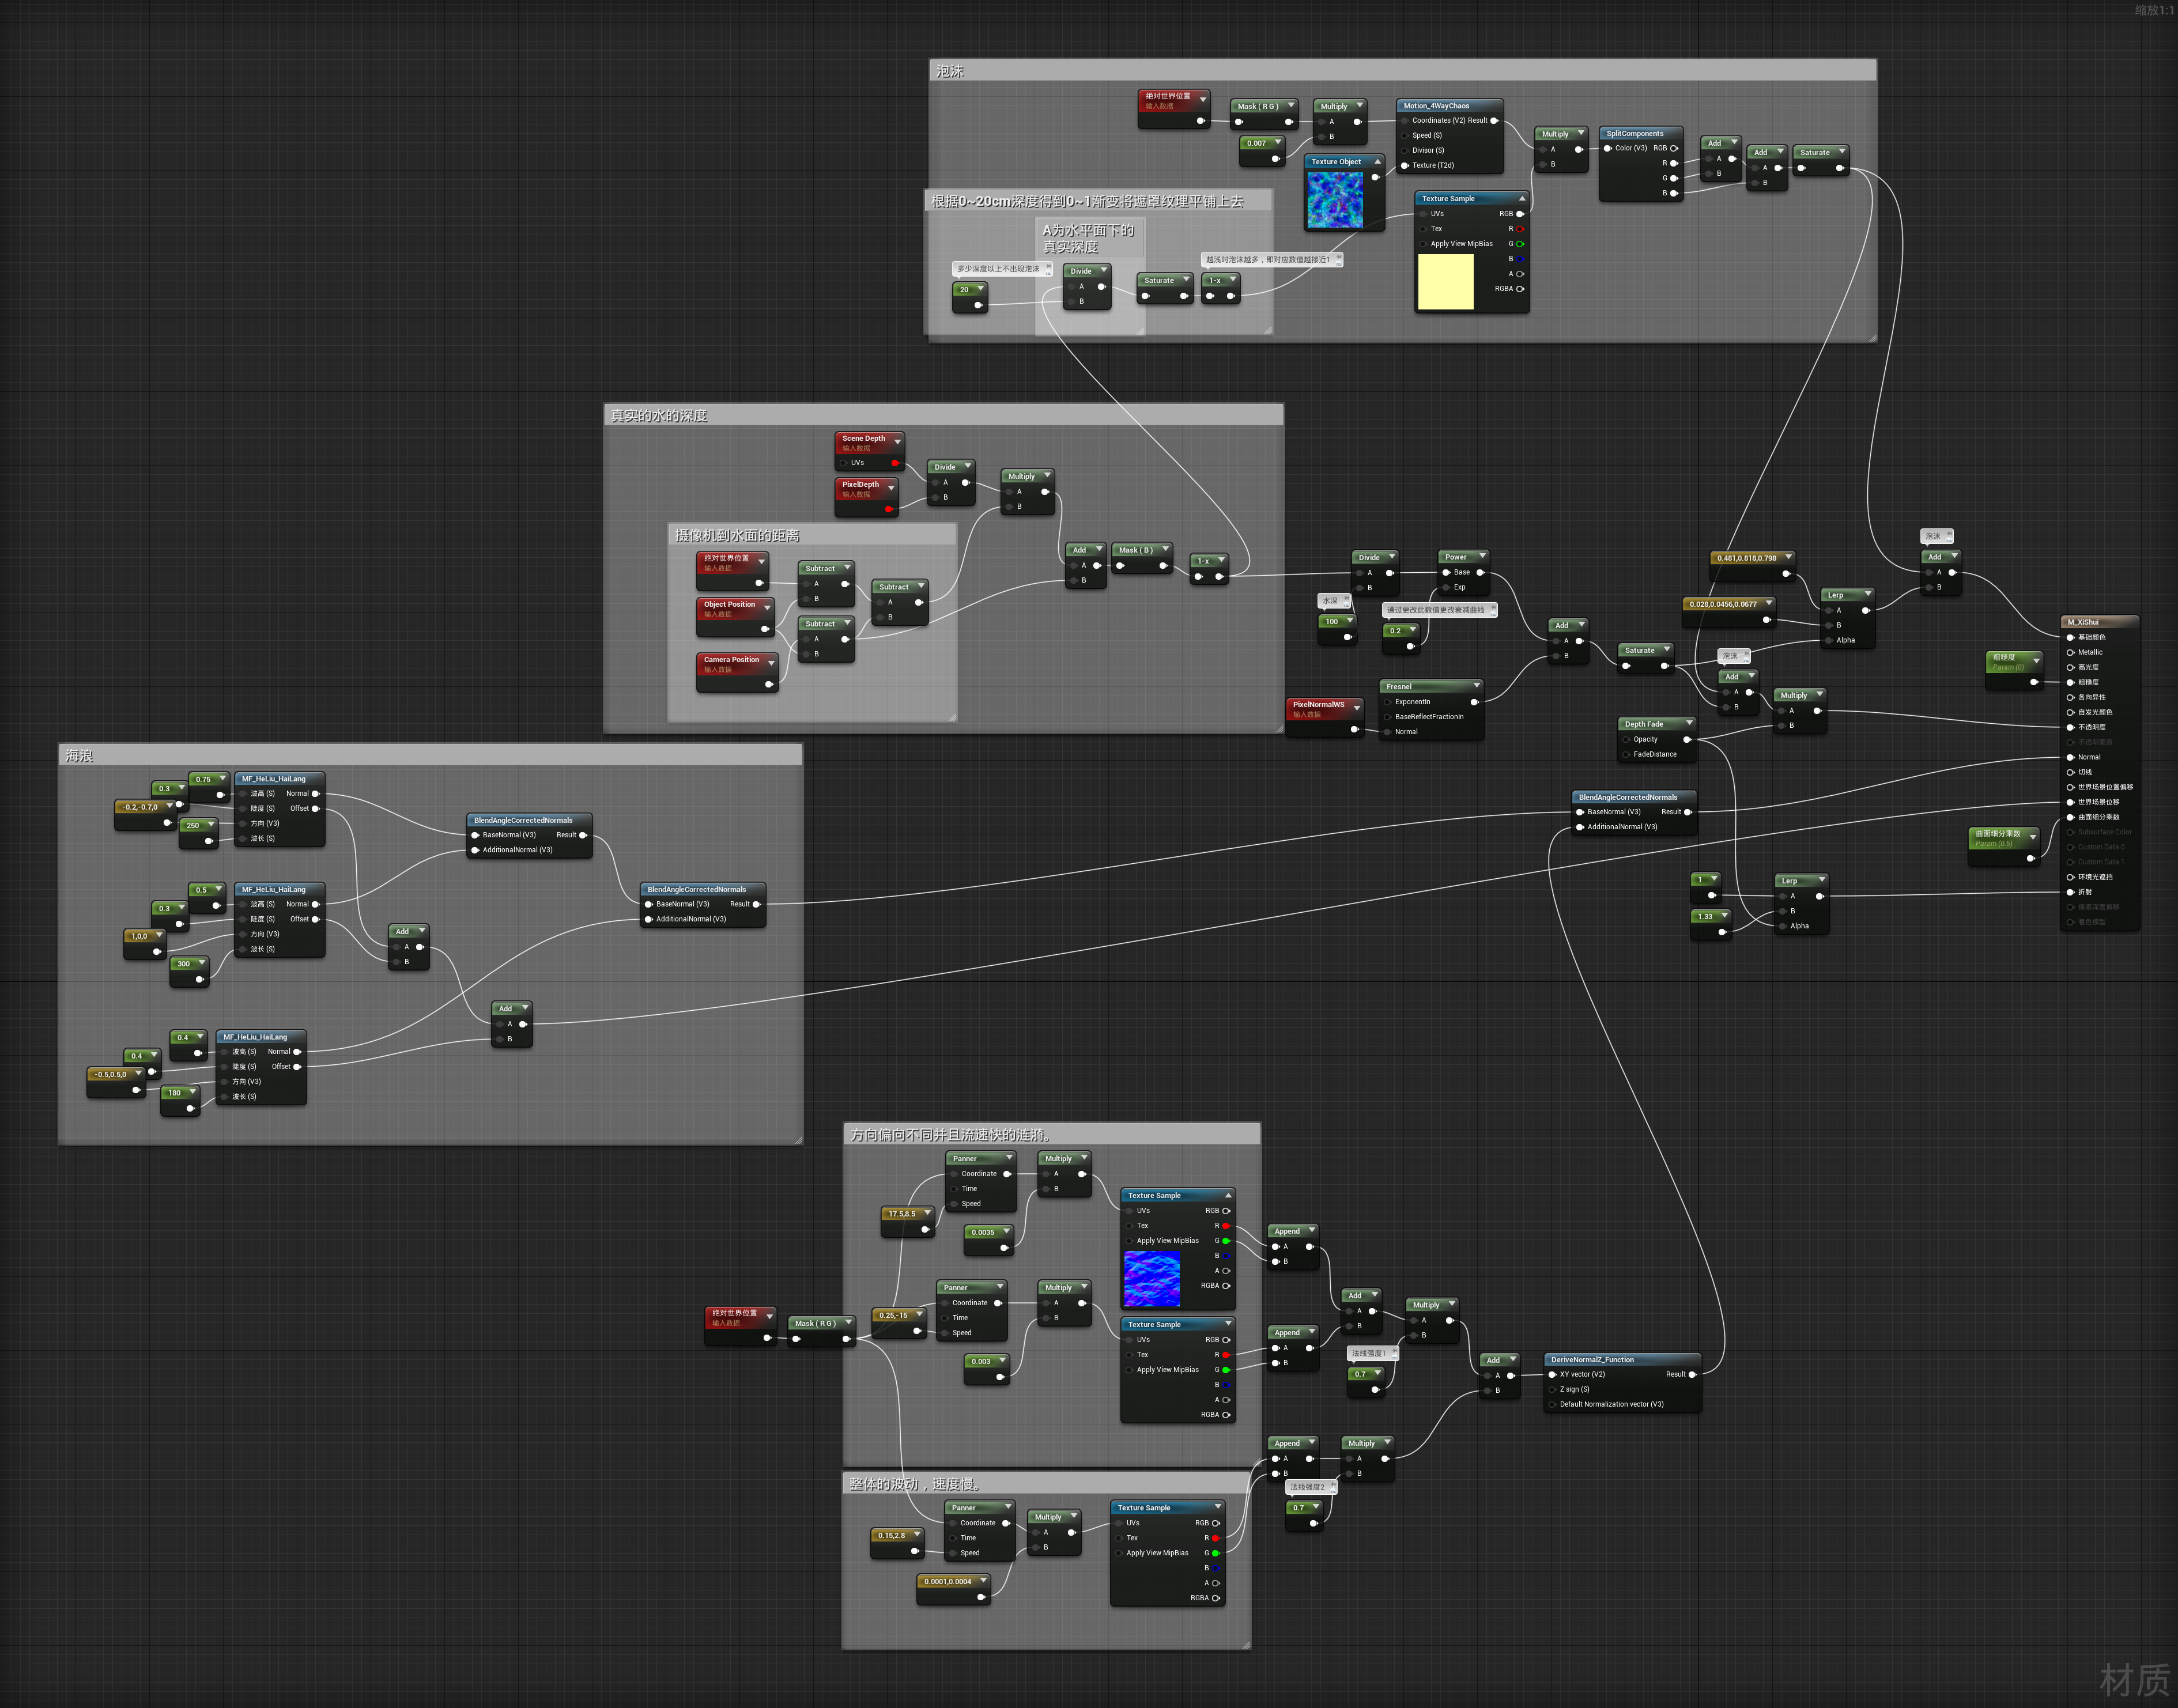The image size is (2178, 1708).
Task: Expand the Fresnel node dropdown arrow
Action: [1476, 686]
